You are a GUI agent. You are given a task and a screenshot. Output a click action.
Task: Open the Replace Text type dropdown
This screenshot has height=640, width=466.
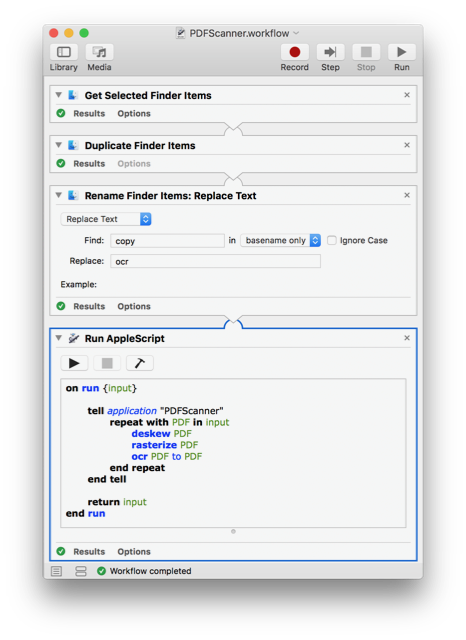pos(106,219)
